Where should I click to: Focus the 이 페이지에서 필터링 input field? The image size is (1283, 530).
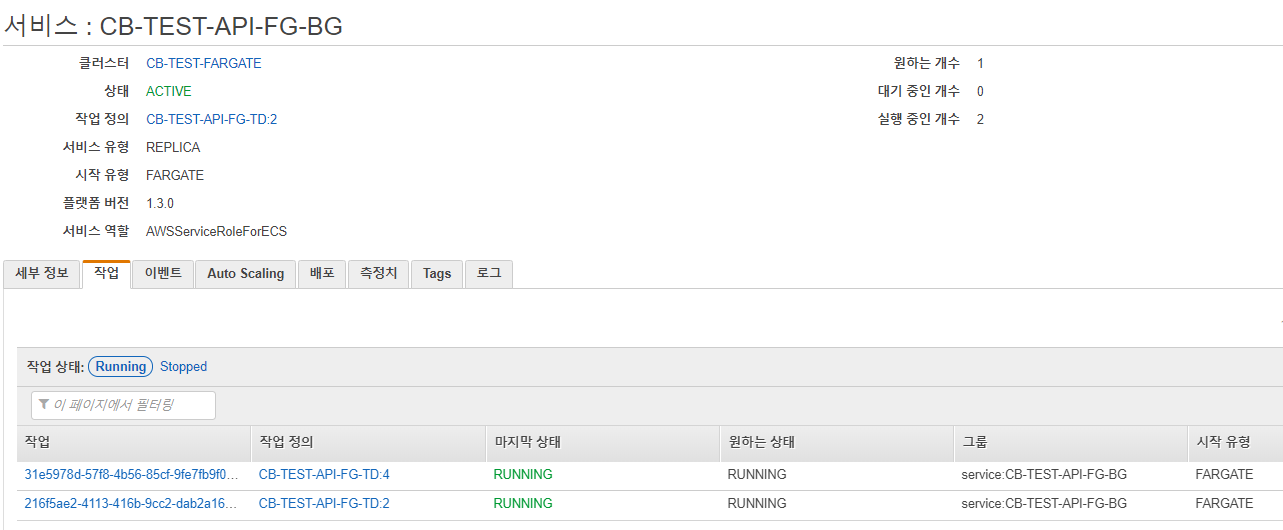(x=124, y=405)
